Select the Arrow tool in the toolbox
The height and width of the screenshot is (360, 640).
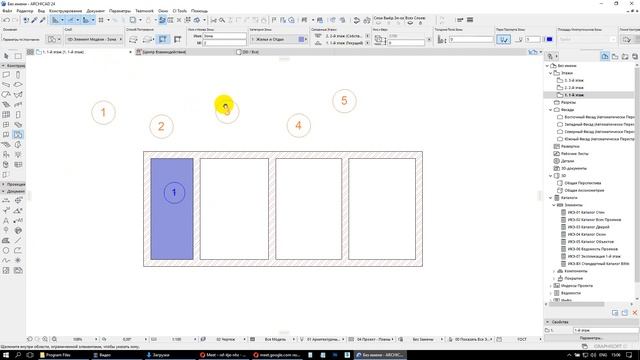click(6, 56)
